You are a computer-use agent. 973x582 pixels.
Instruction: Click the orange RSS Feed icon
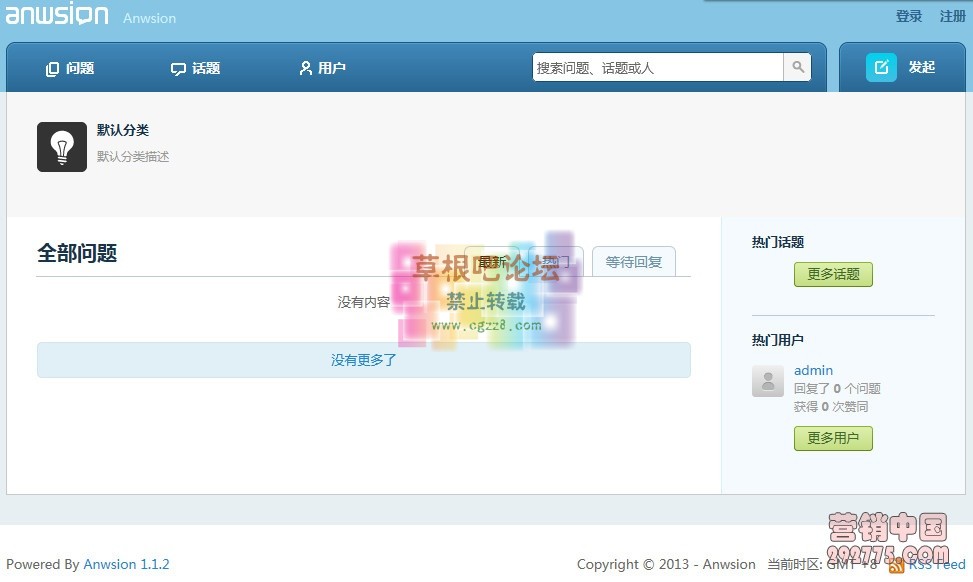pyautogui.click(x=898, y=564)
